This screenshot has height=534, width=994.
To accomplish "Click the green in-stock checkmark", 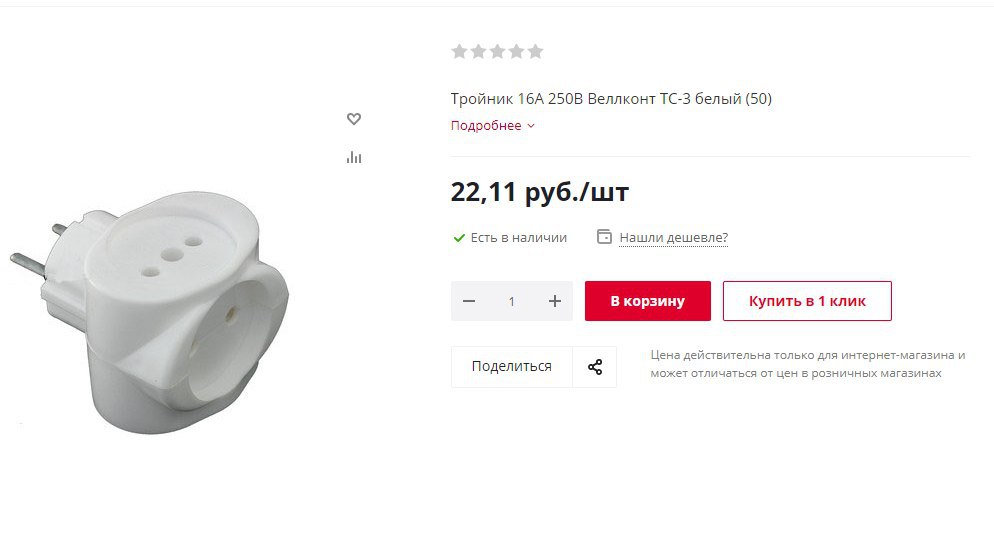I will coord(459,238).
